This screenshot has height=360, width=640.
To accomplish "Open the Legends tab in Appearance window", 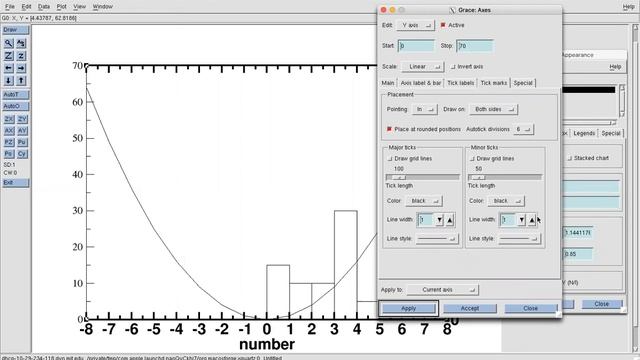I will pyautogui.click(x=584, y=133).
